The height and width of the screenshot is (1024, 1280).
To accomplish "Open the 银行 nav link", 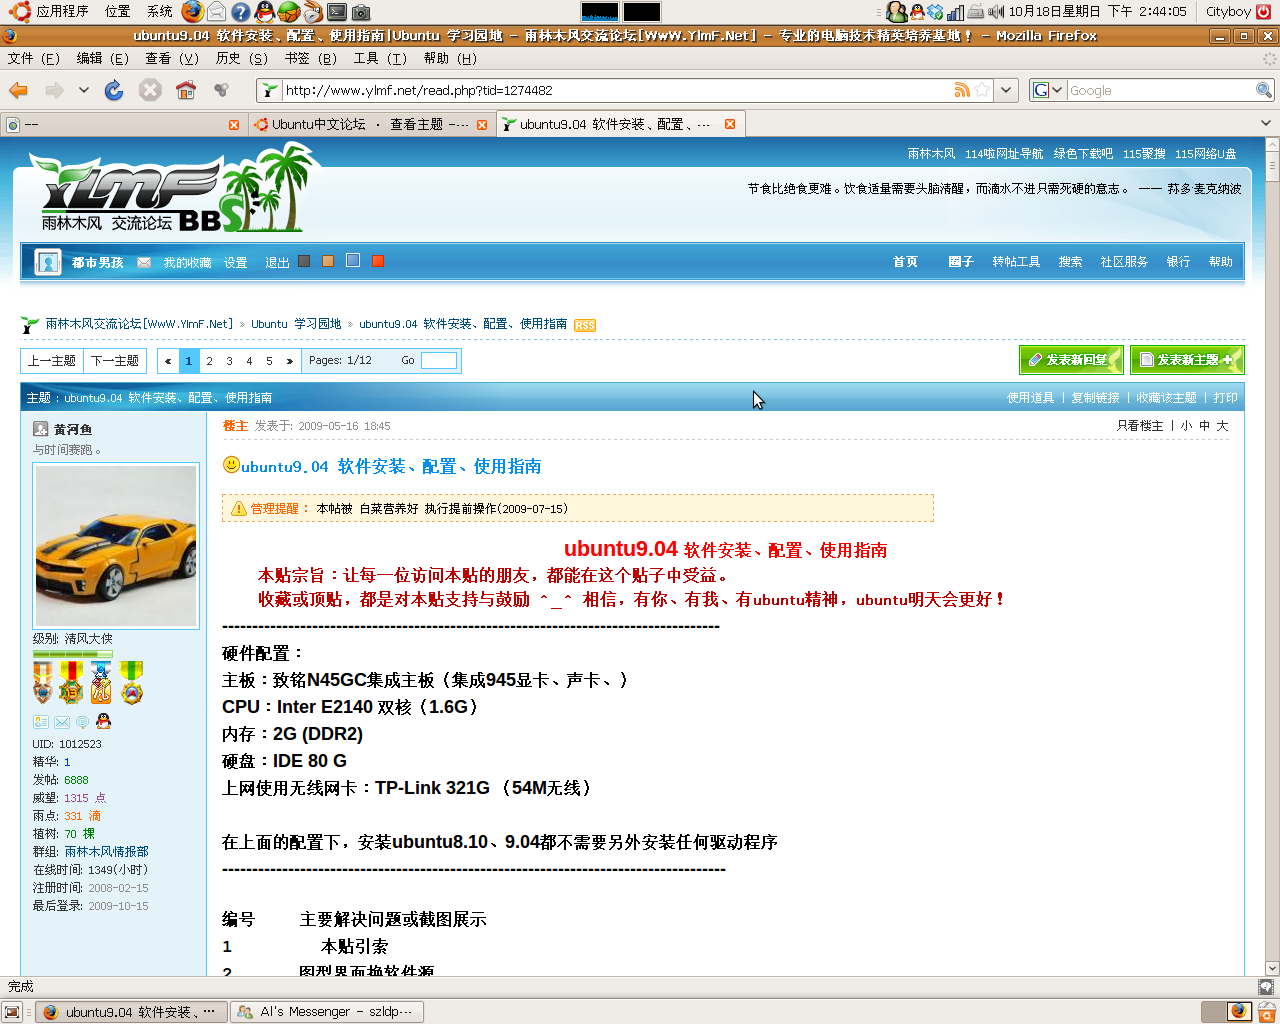I will (x=1178, y=262).
